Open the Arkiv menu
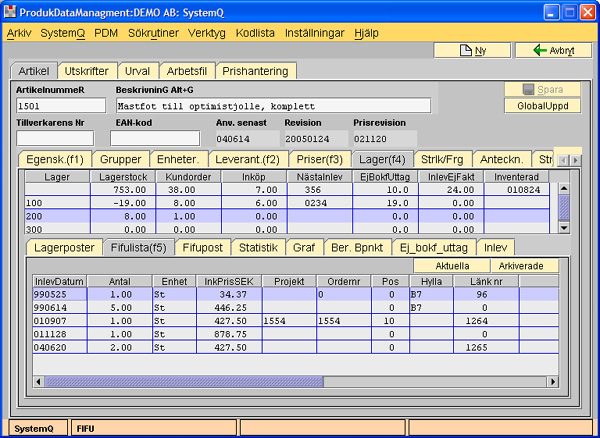Screen dimensions: 600x438 pos(19,33)
